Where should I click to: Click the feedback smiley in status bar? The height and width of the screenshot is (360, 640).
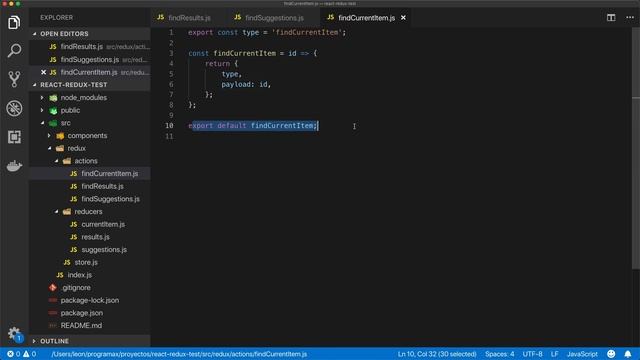[611, 354]
